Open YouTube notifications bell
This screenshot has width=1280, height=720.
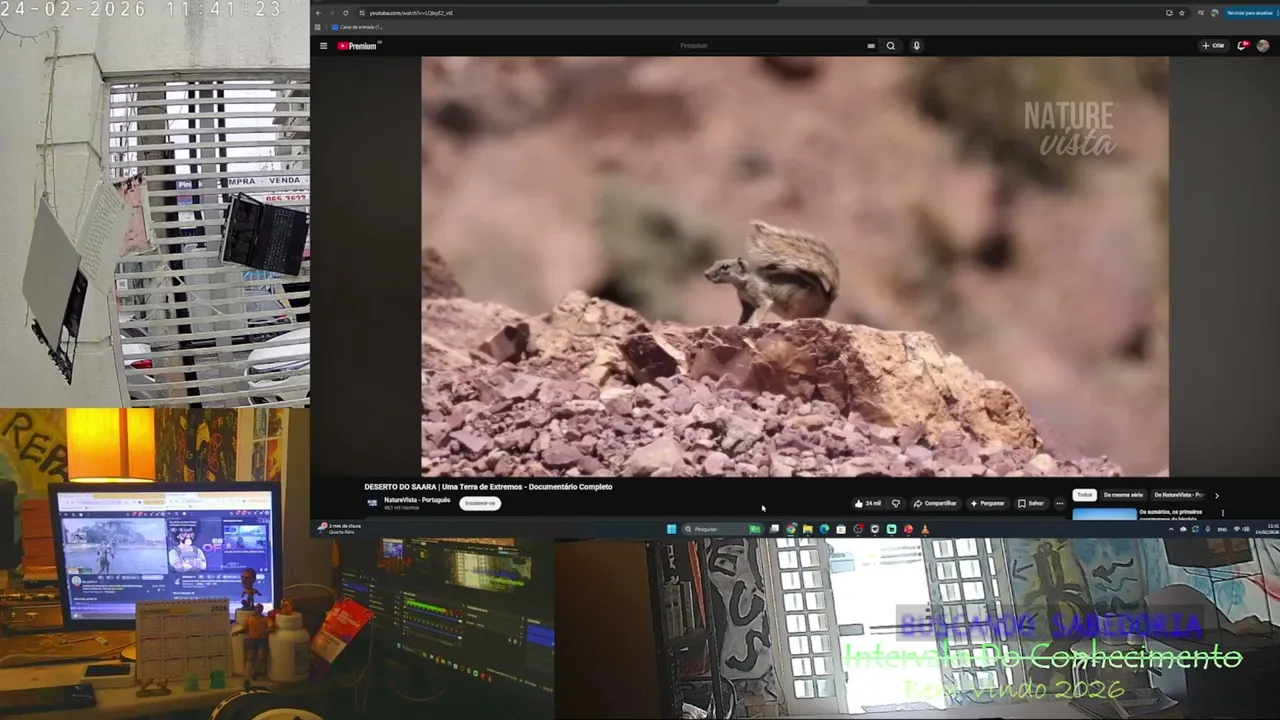1242,46
